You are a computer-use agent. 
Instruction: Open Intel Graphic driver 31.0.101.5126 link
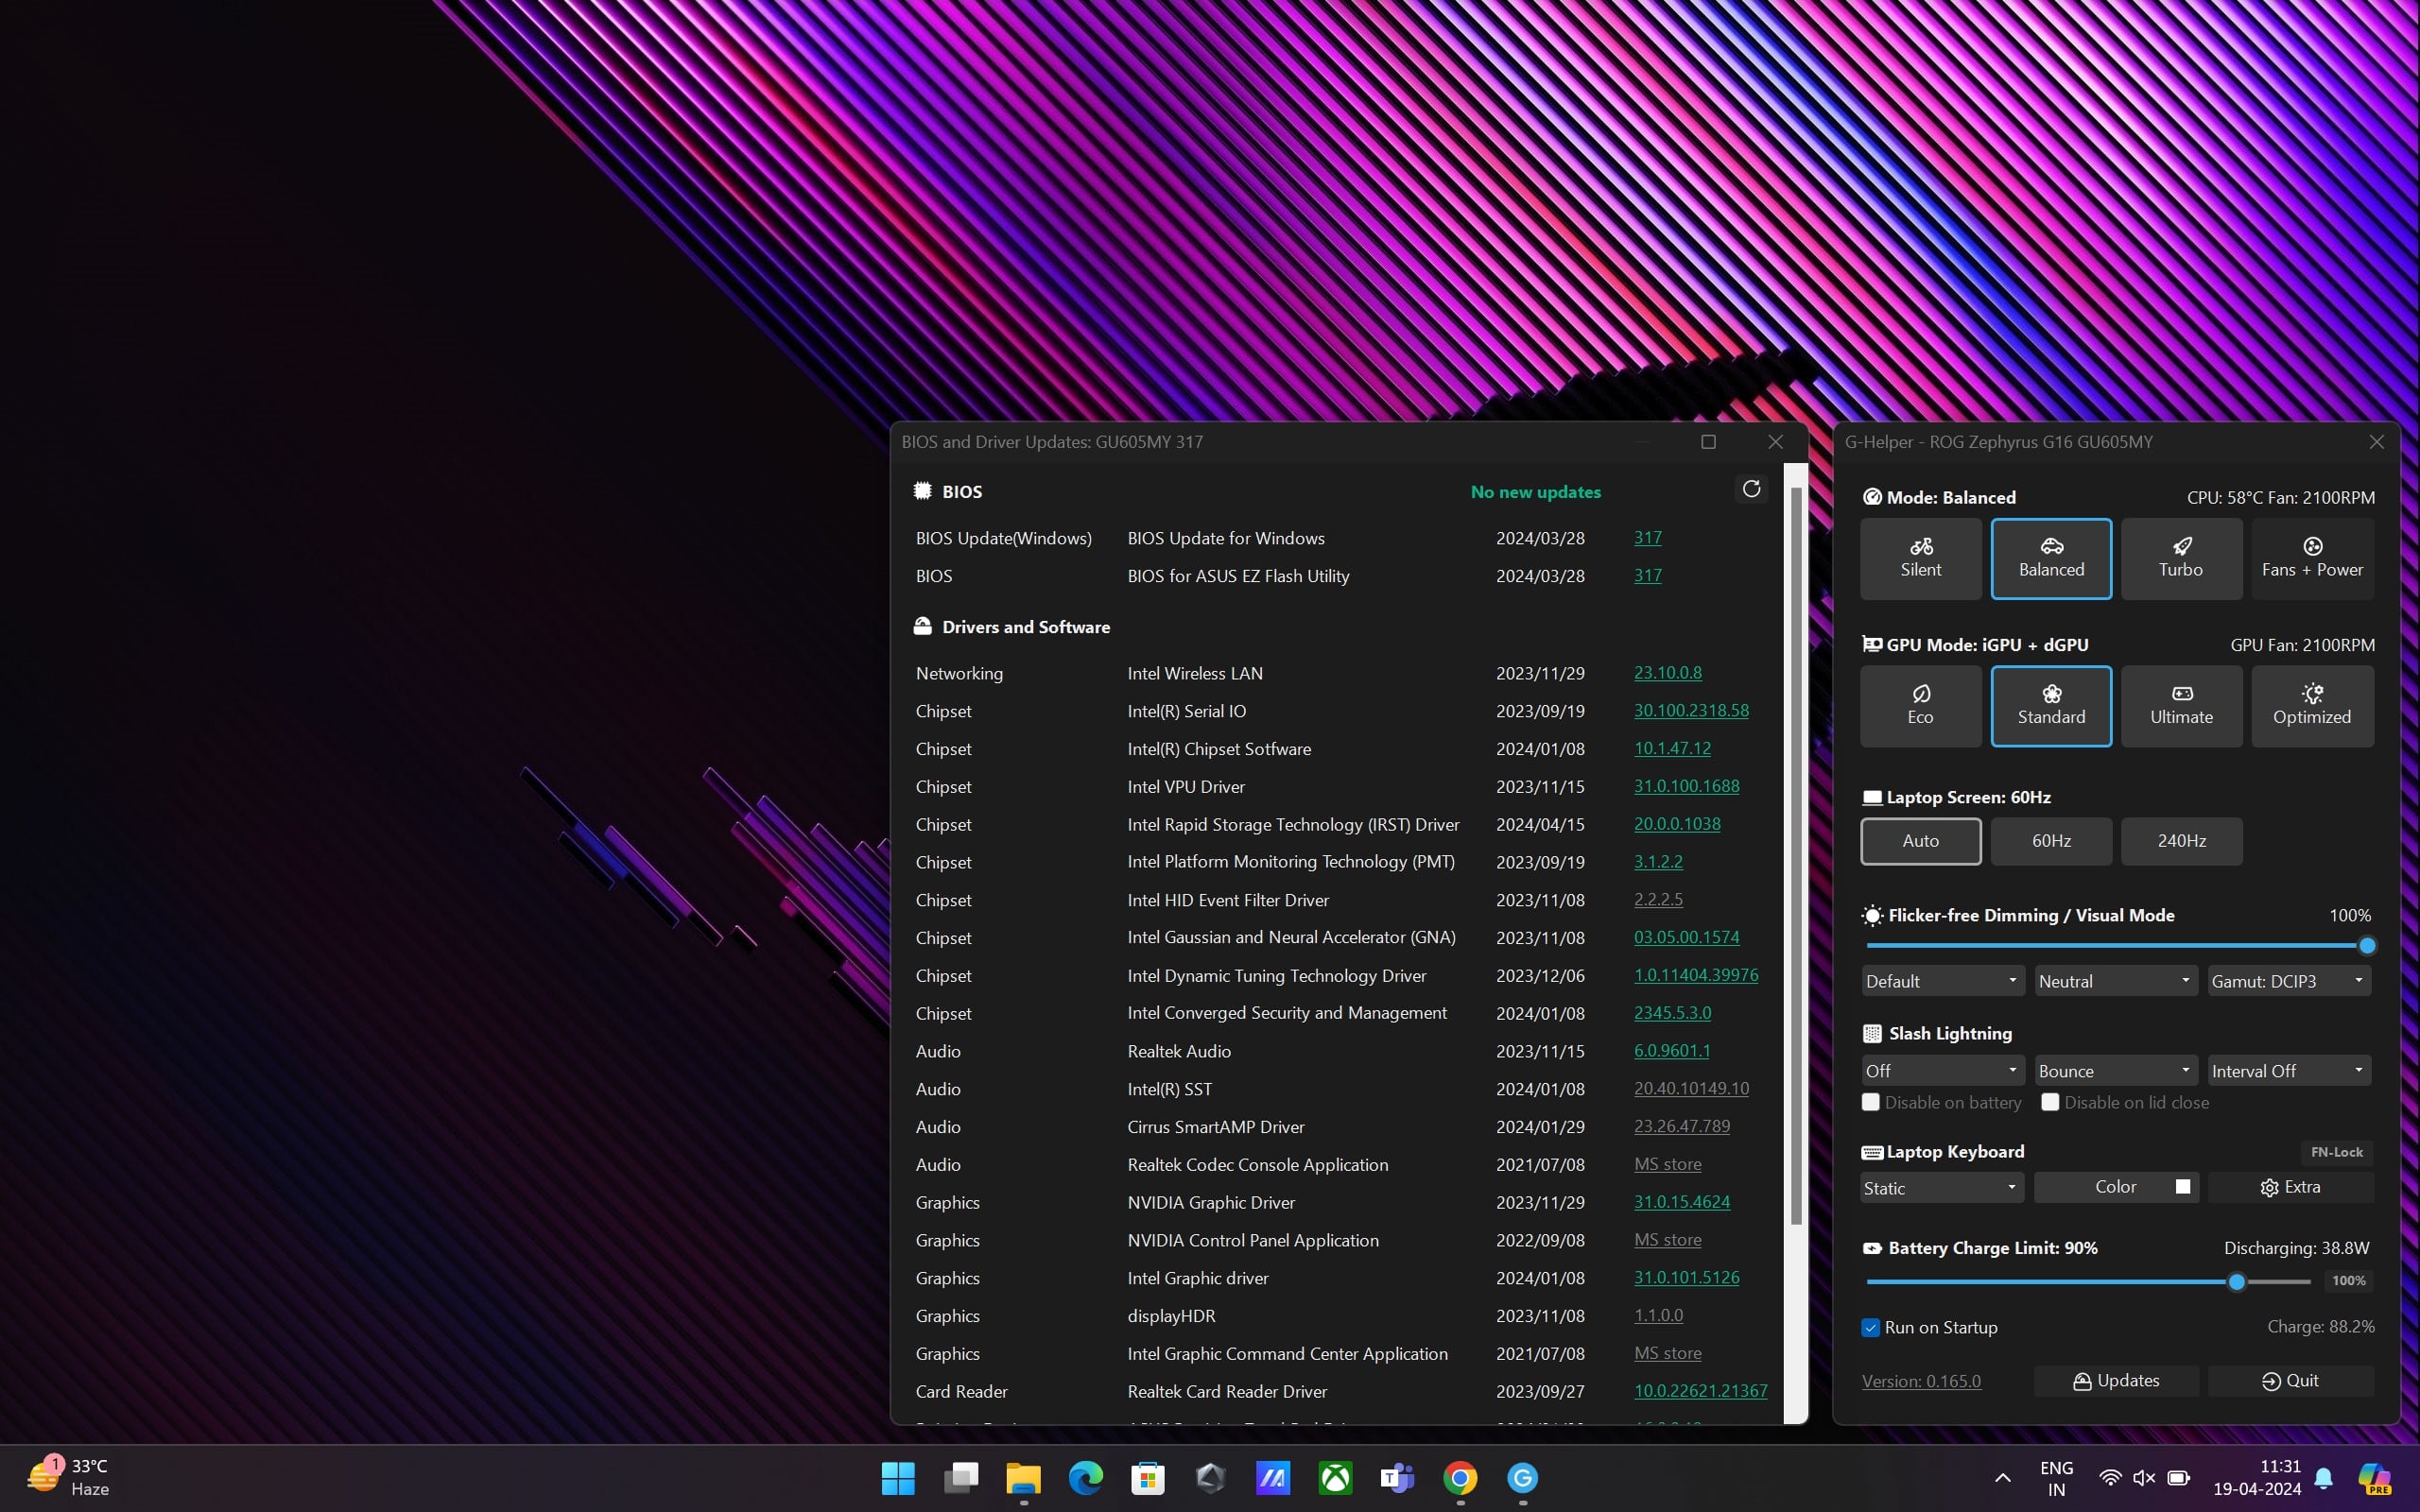coord(1687,1278)
